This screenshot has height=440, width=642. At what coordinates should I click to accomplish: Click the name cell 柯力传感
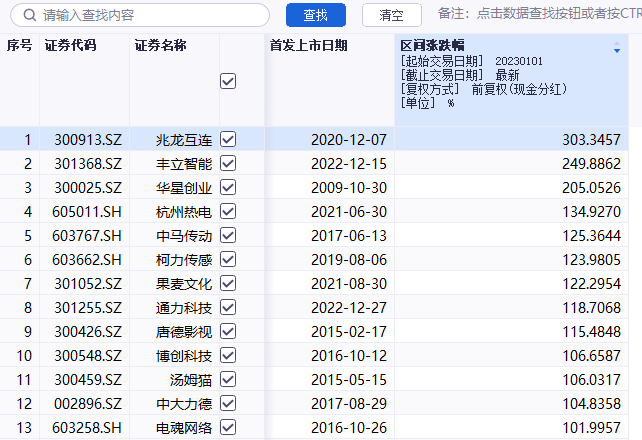(184, 260)
